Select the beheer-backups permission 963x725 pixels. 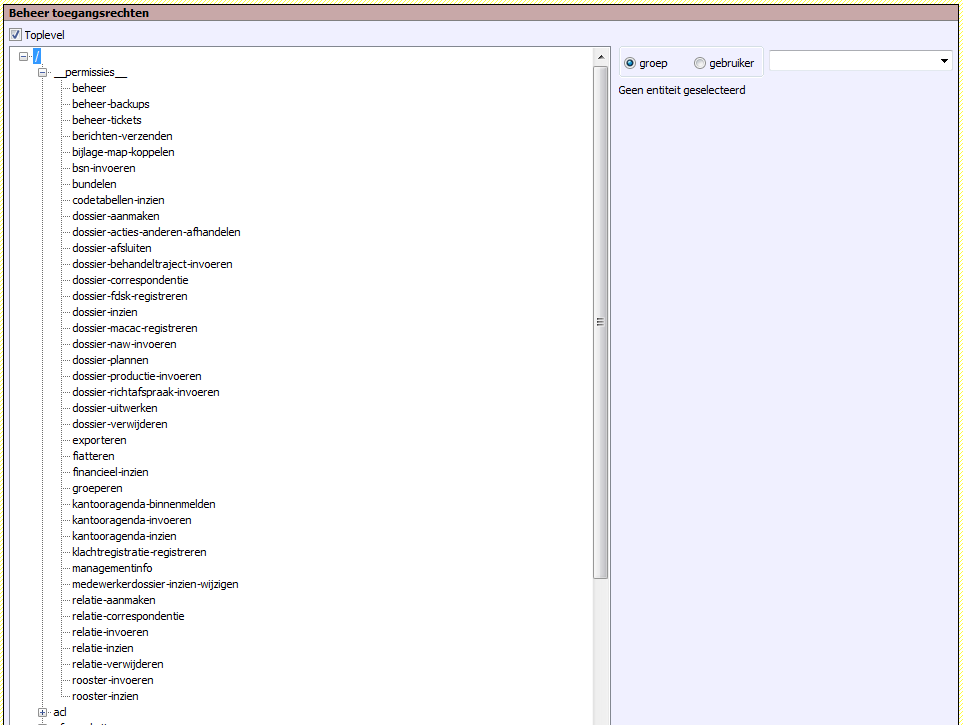pyautogui.click(x=111, y=104)
